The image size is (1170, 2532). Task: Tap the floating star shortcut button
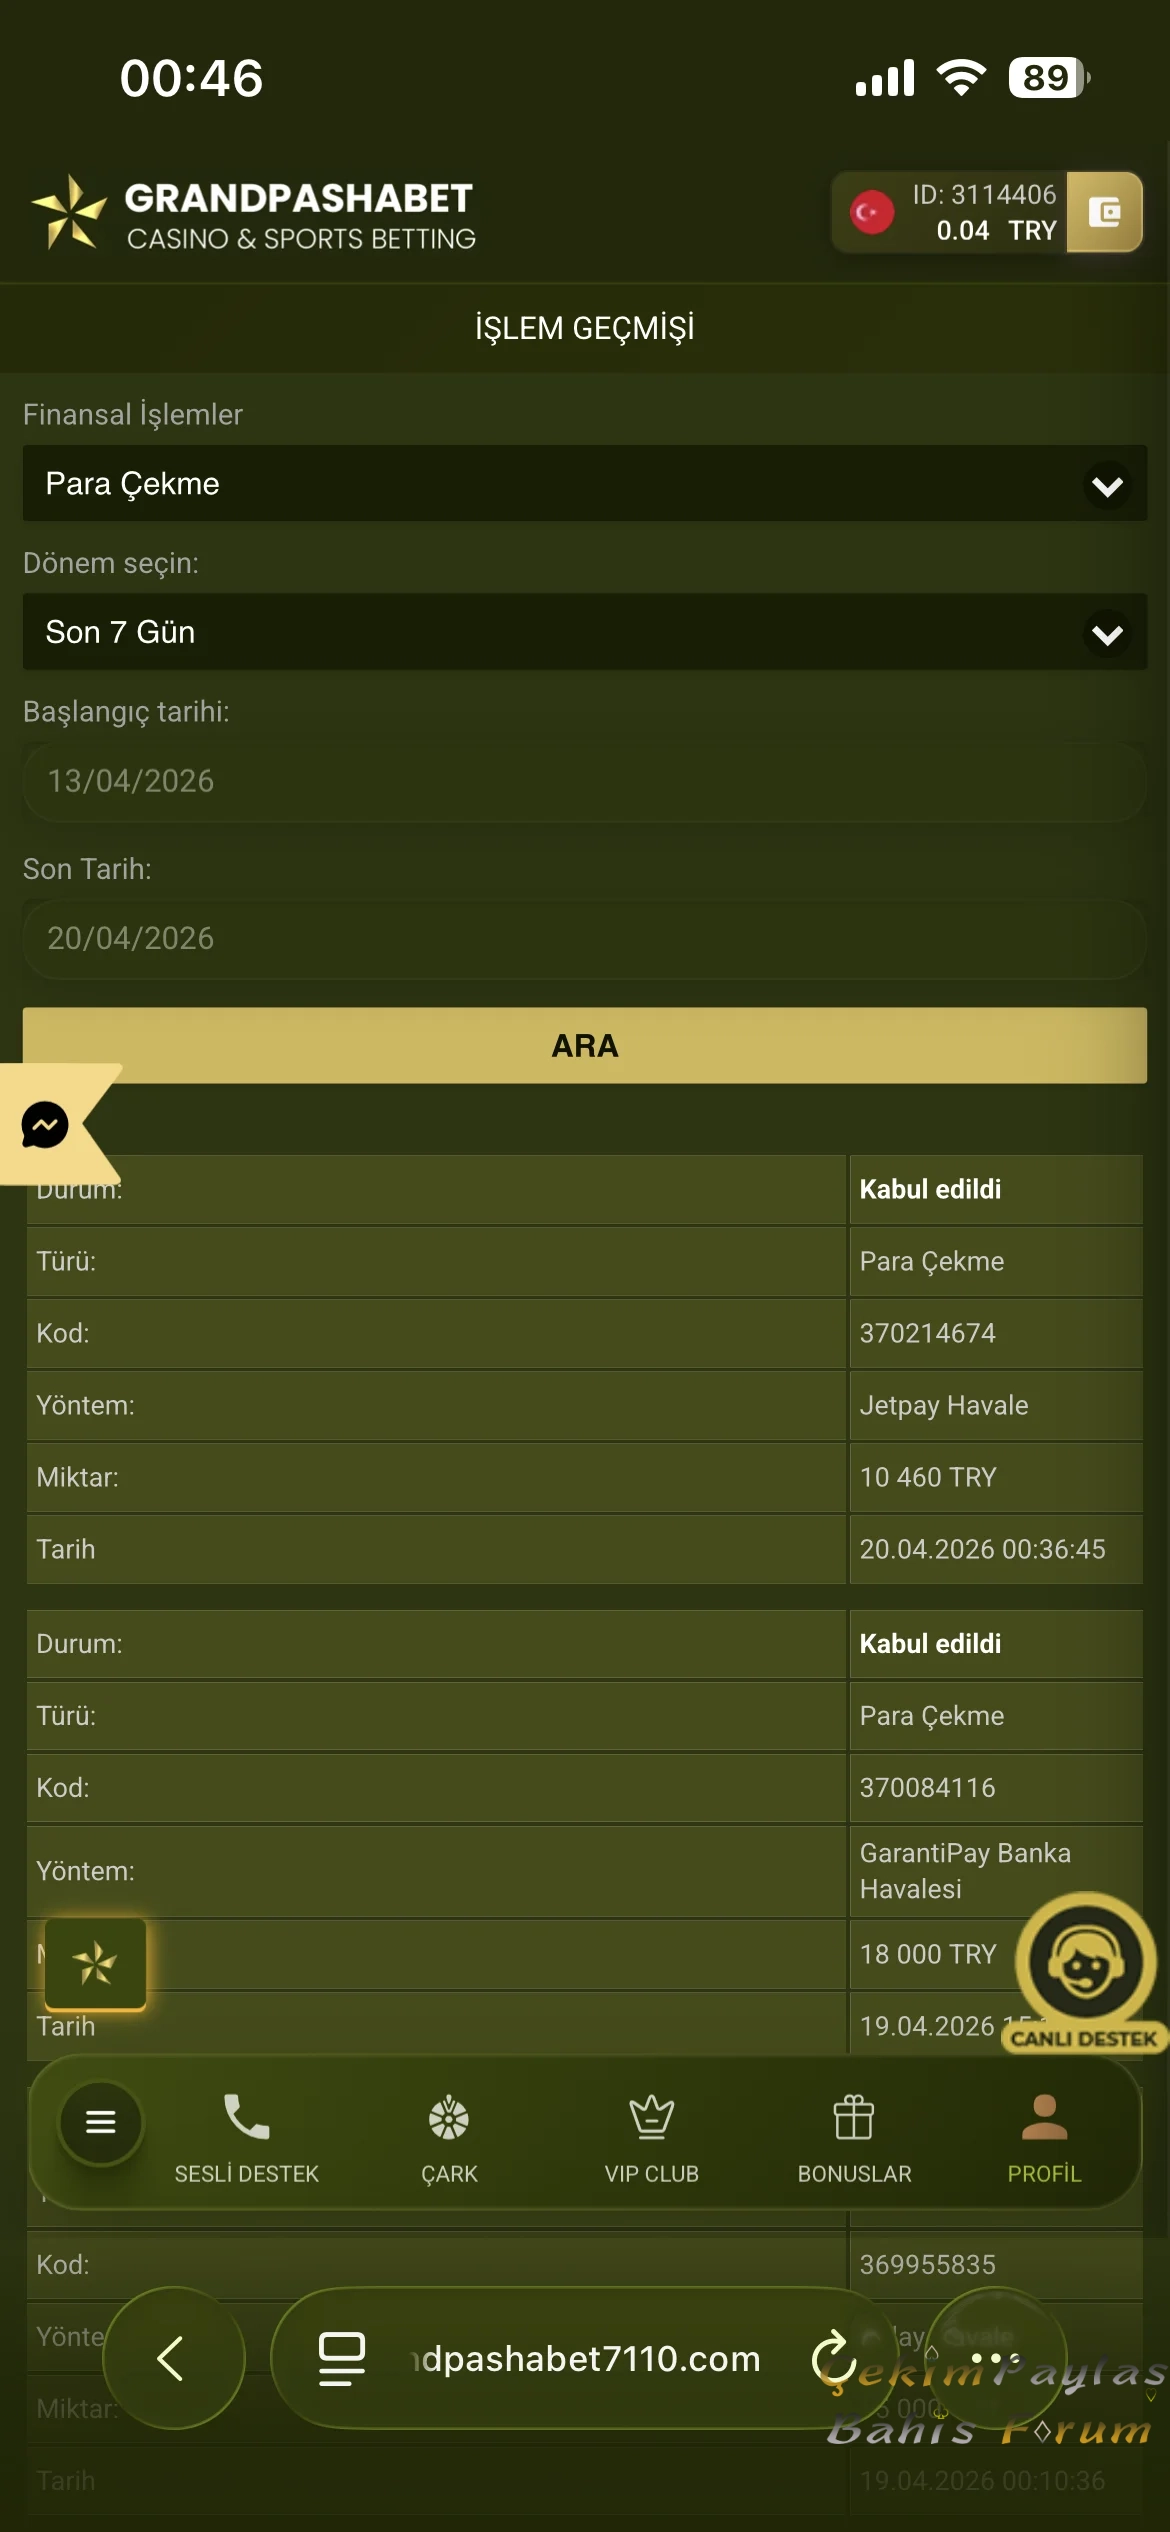click(96, 1963)
